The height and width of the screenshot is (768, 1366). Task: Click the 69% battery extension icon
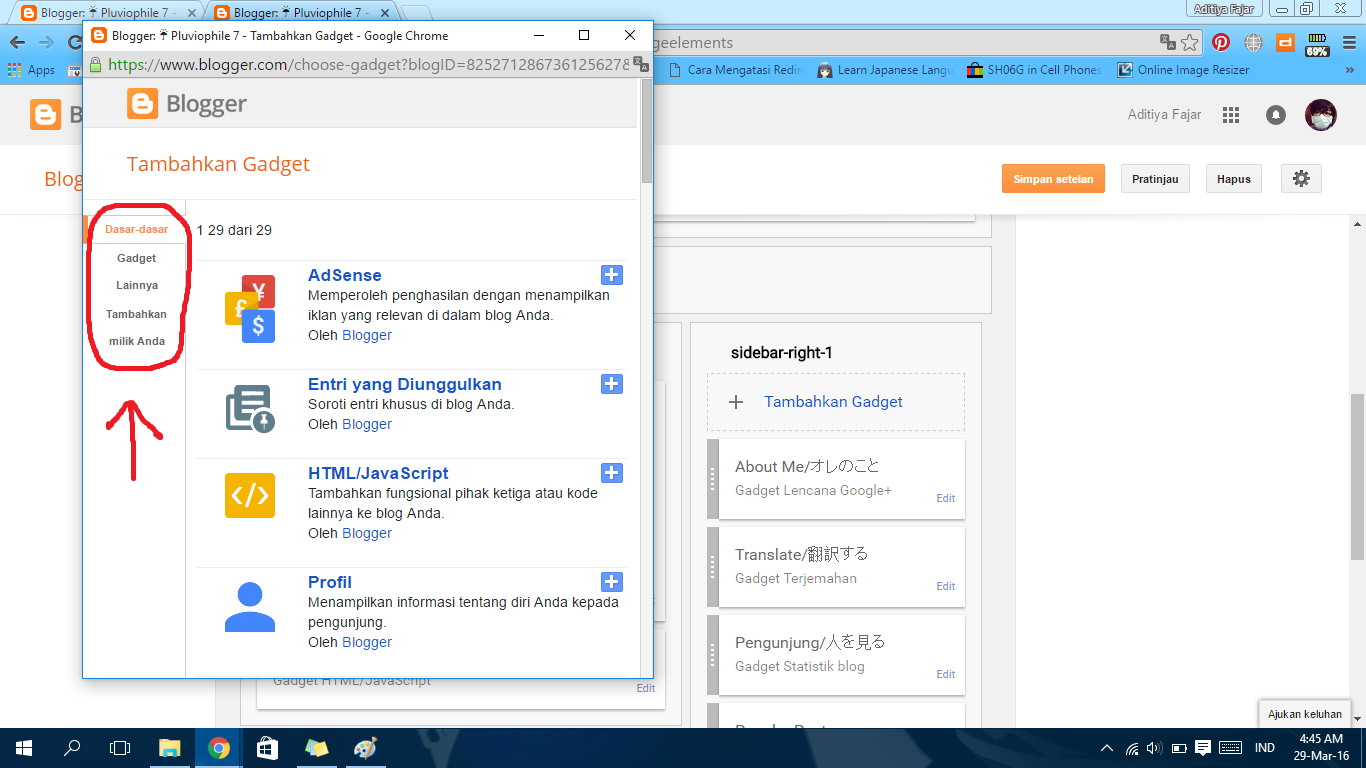[1317, 44]
